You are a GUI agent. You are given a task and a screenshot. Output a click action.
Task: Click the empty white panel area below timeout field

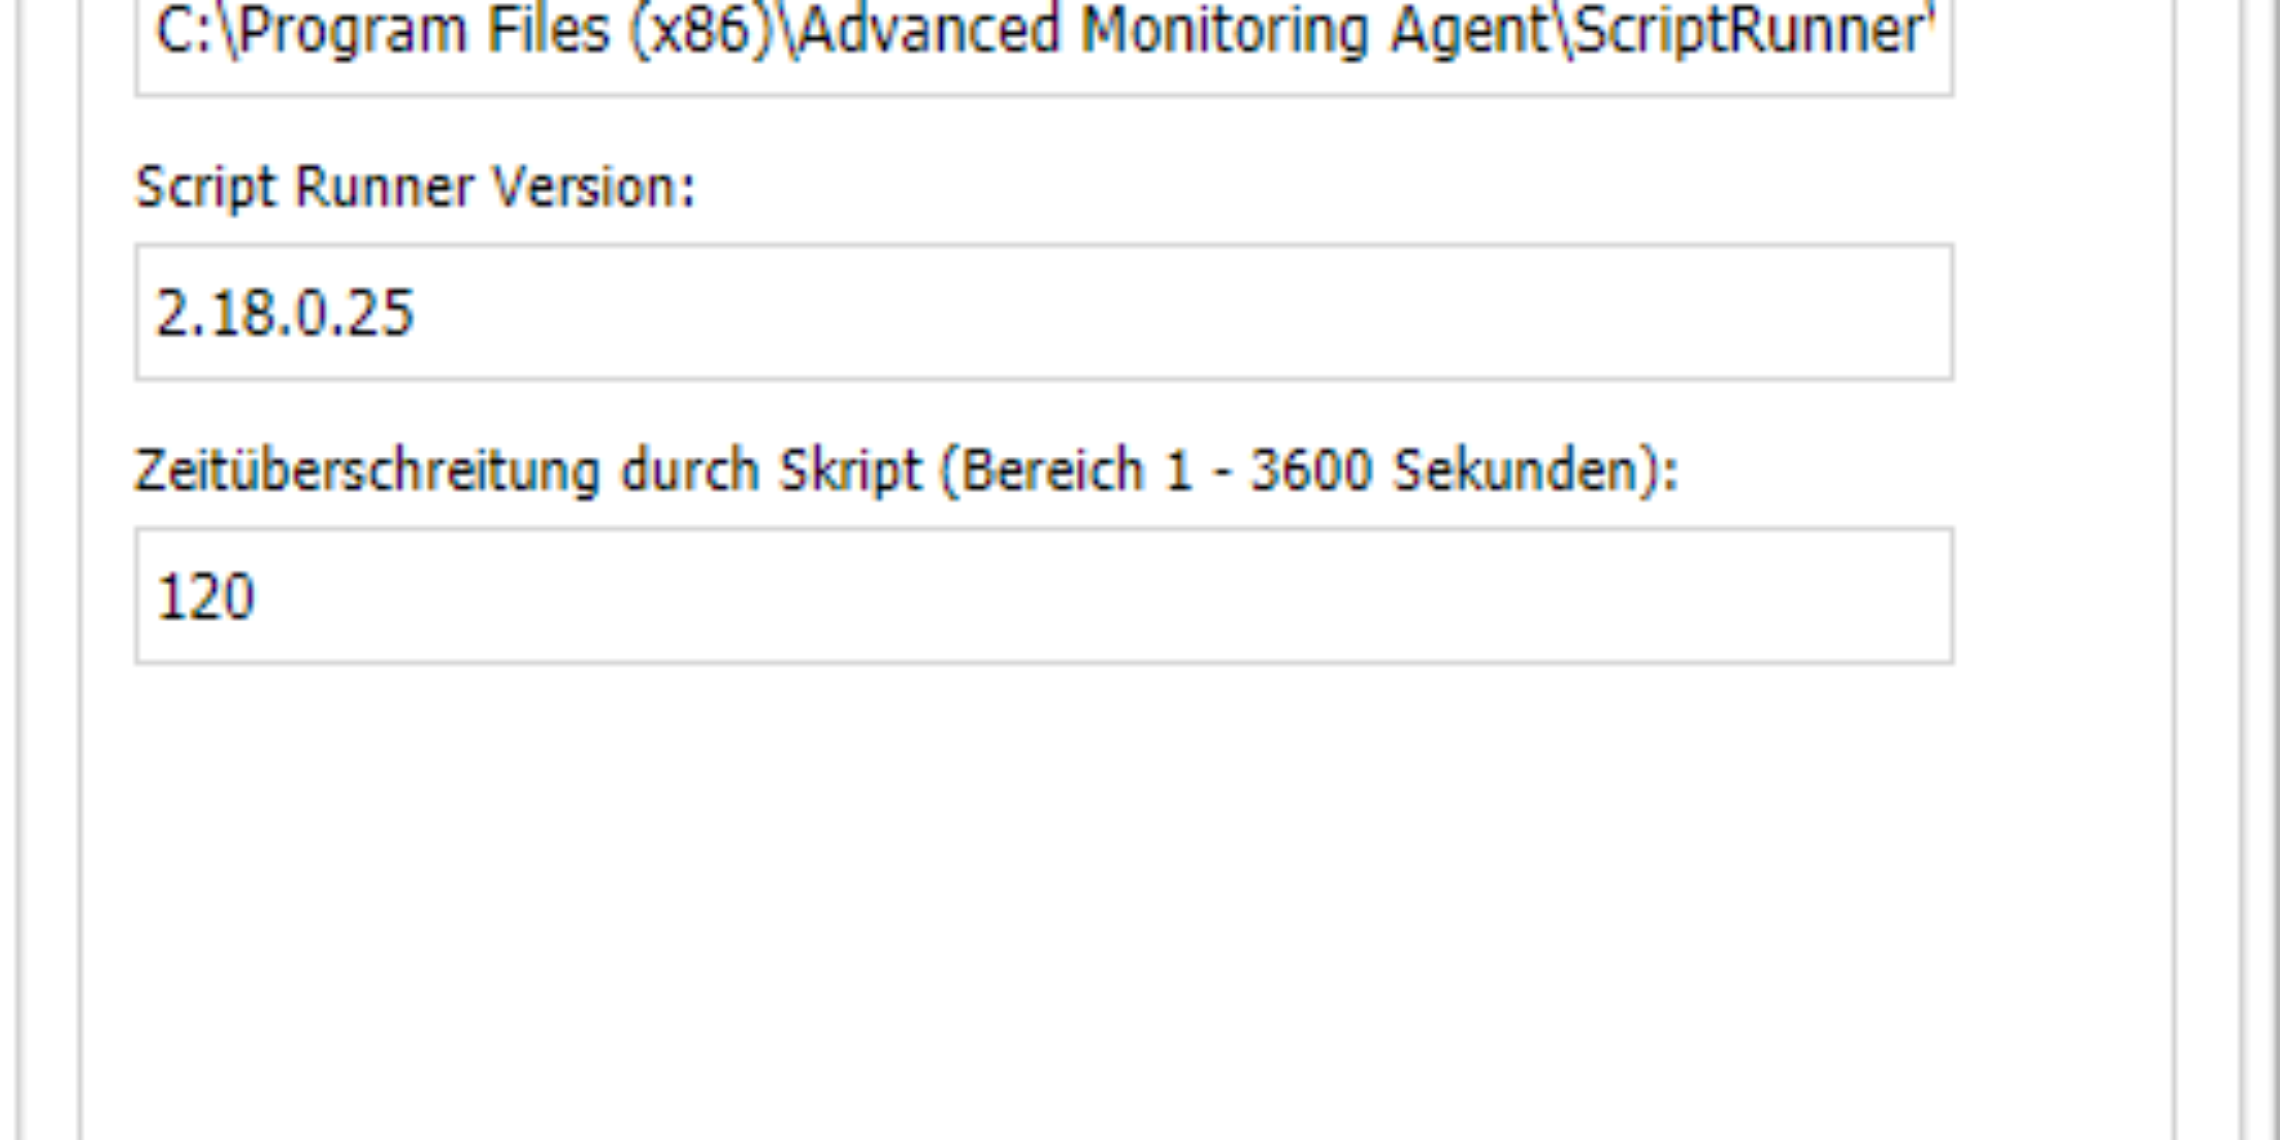(x=1100, y=900)
